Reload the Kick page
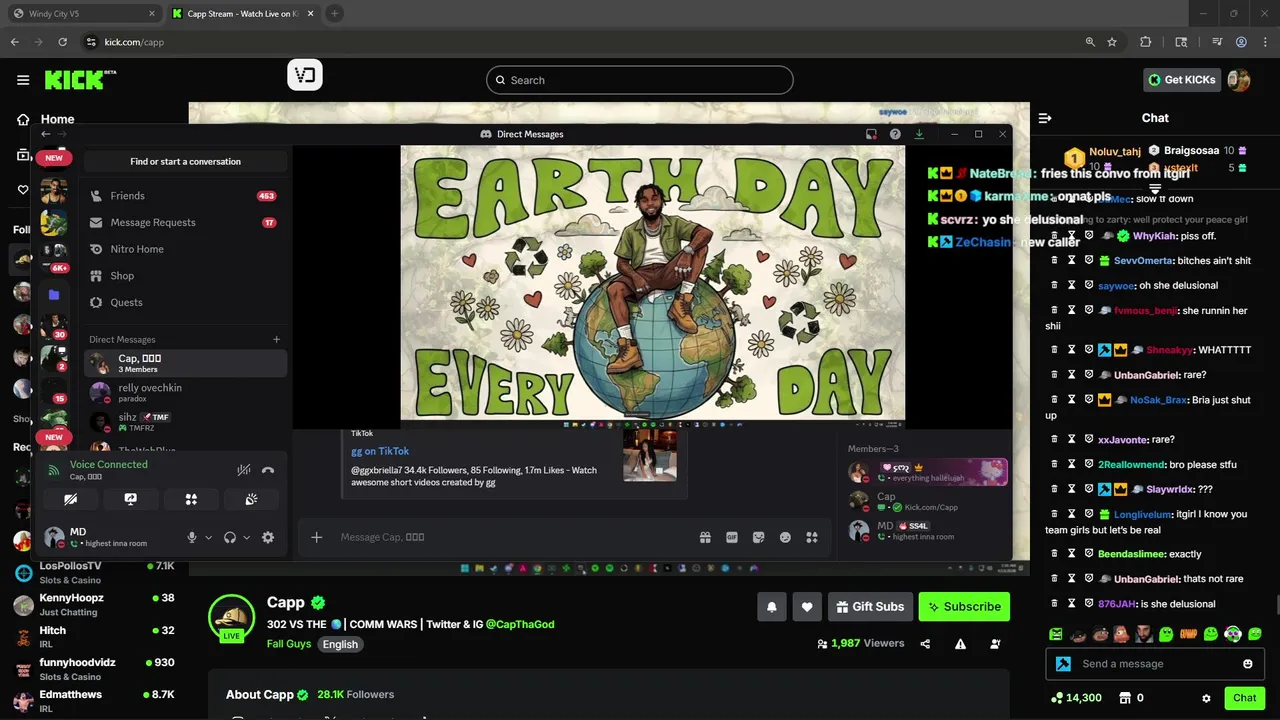1280x720 pixels. (x=62, y=42)
